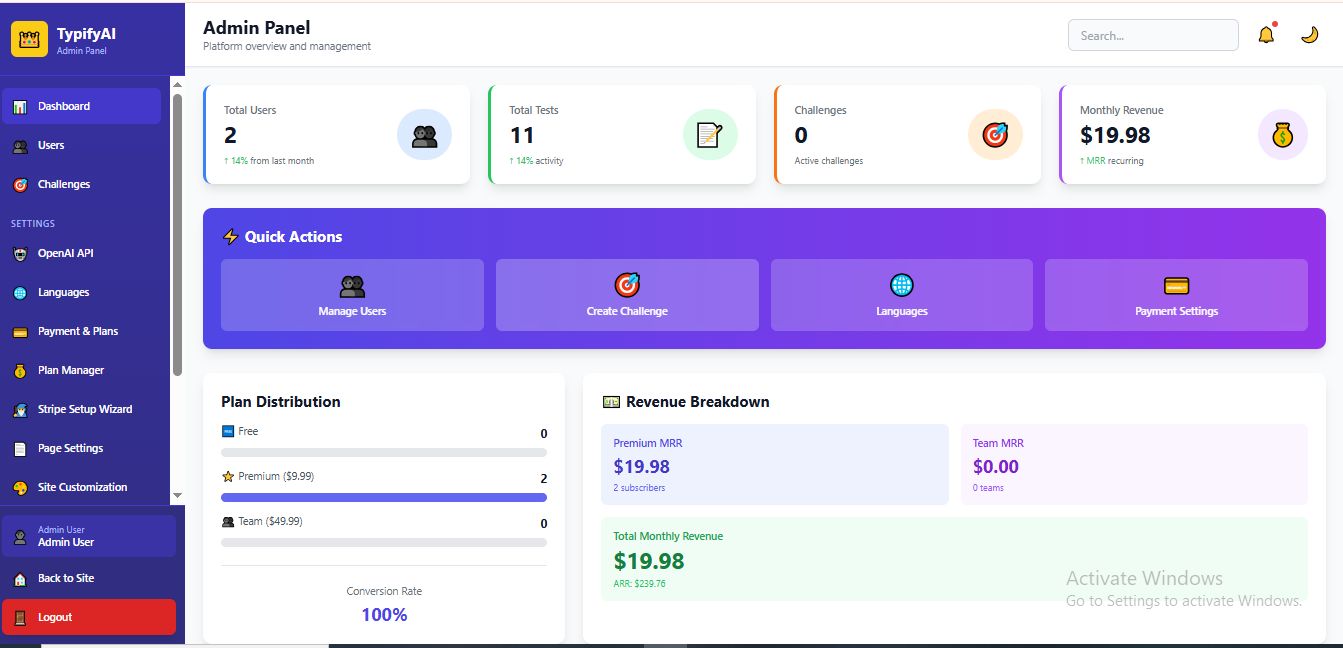Toggle dark mode with moon icon
Screen dimensions: 1343x648
coord(1309,35)
